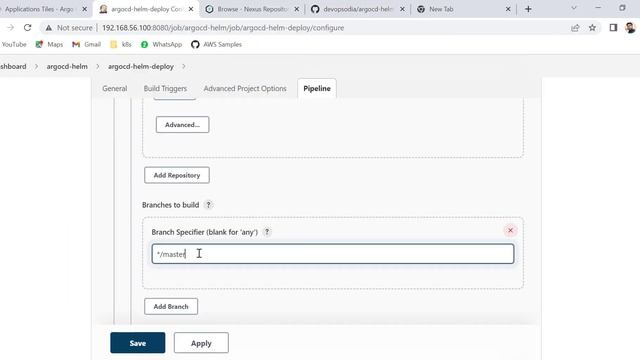
Task: Open the k8s bookmarks folder
Action: [x=121, y=44]
